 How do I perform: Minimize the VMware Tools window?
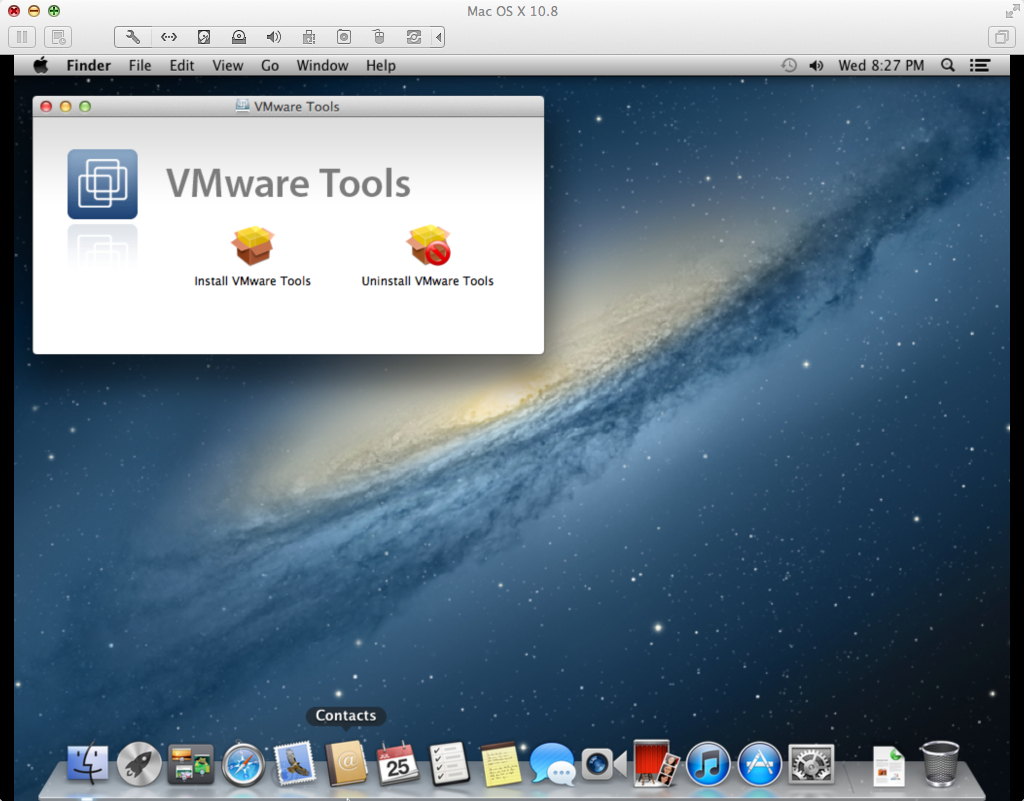(65, 106)
